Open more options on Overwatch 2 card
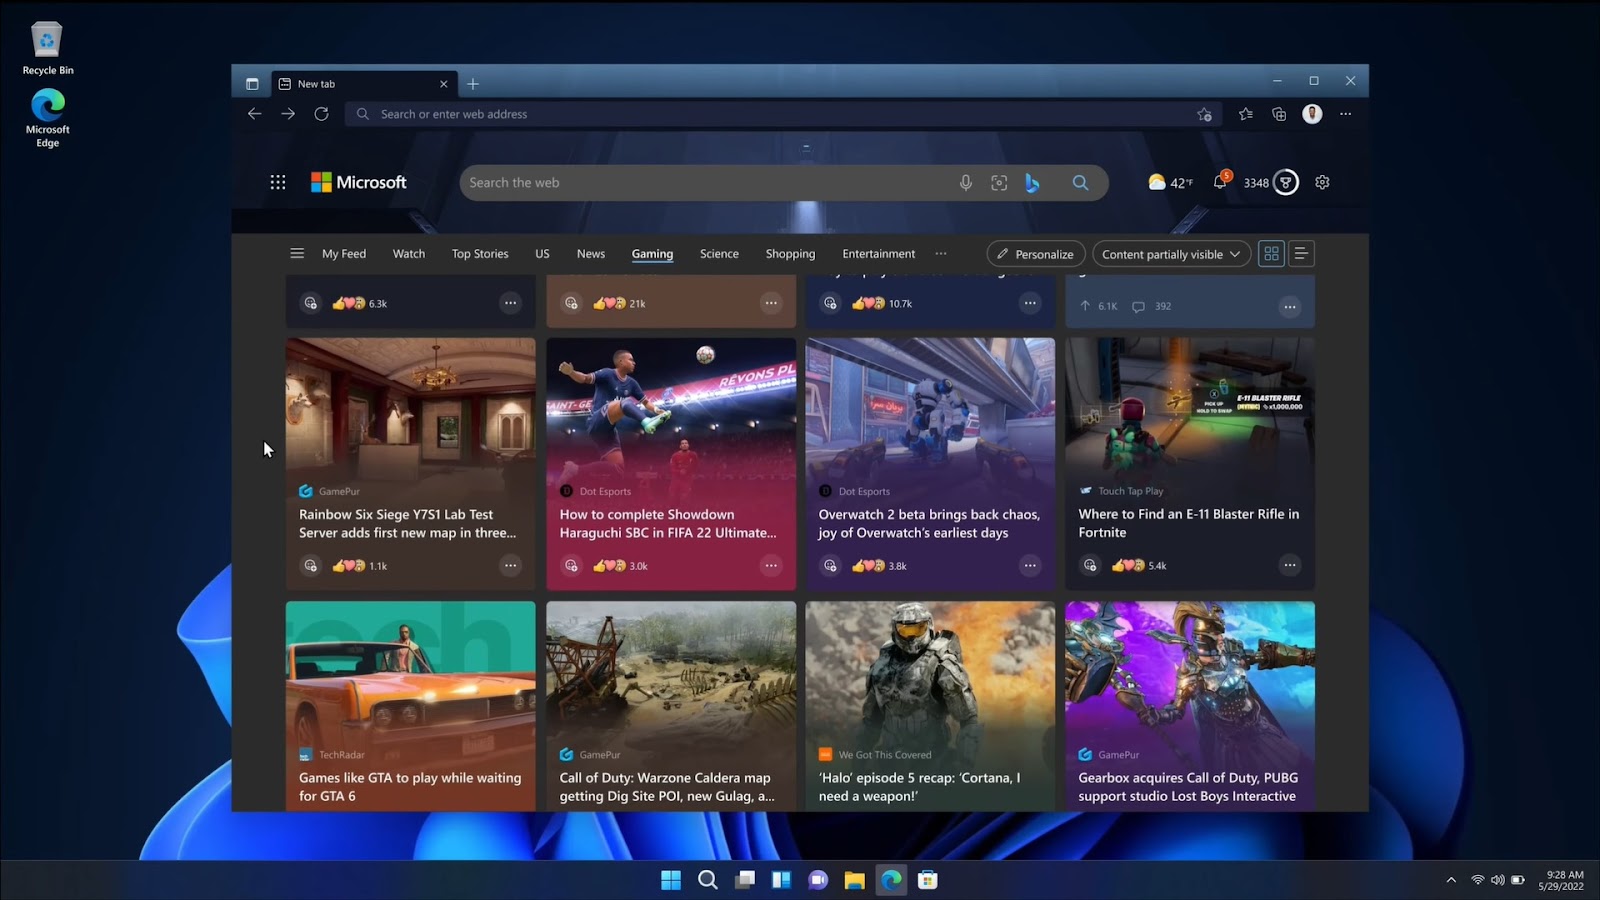Viewport: 1600px width, 900px height. point(1029,565)
